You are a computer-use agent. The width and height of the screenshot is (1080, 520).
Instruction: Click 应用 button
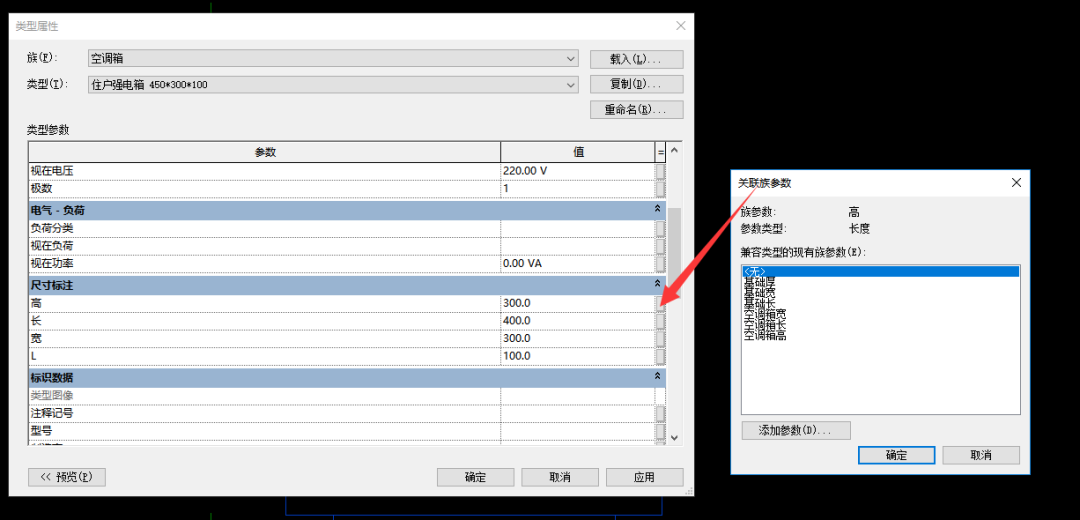pos(645,477)
